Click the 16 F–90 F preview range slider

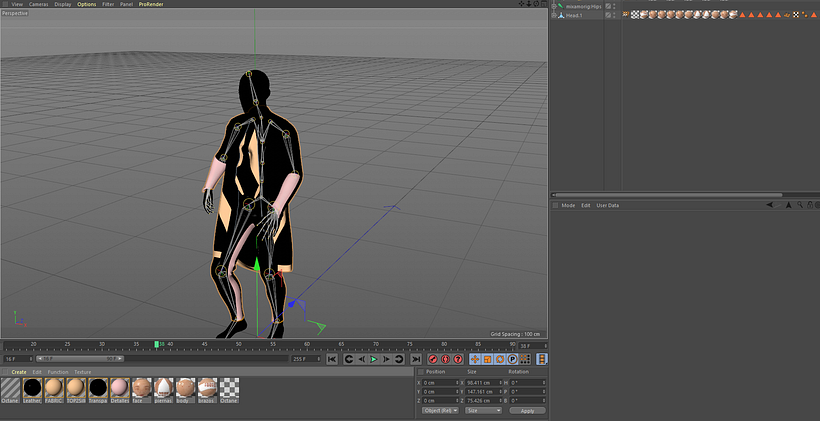coord(80,359)
